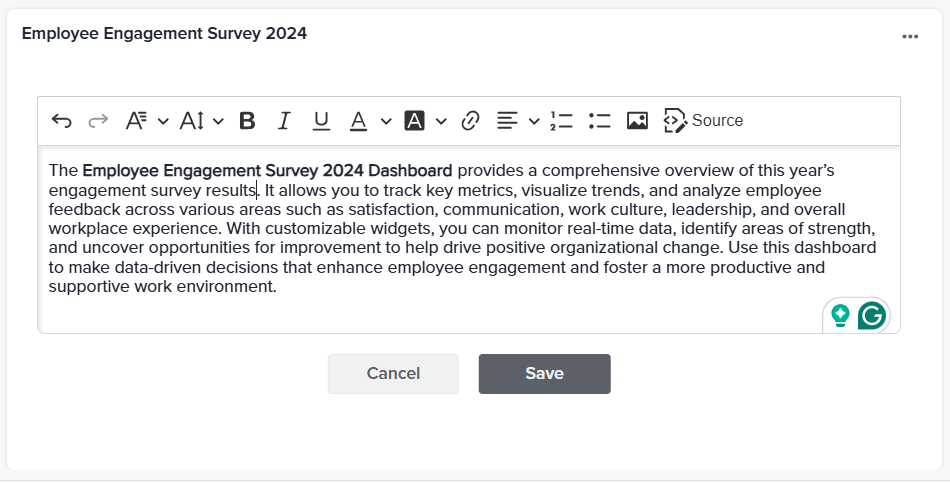Click the undo arrow icon

click(62, 121)
